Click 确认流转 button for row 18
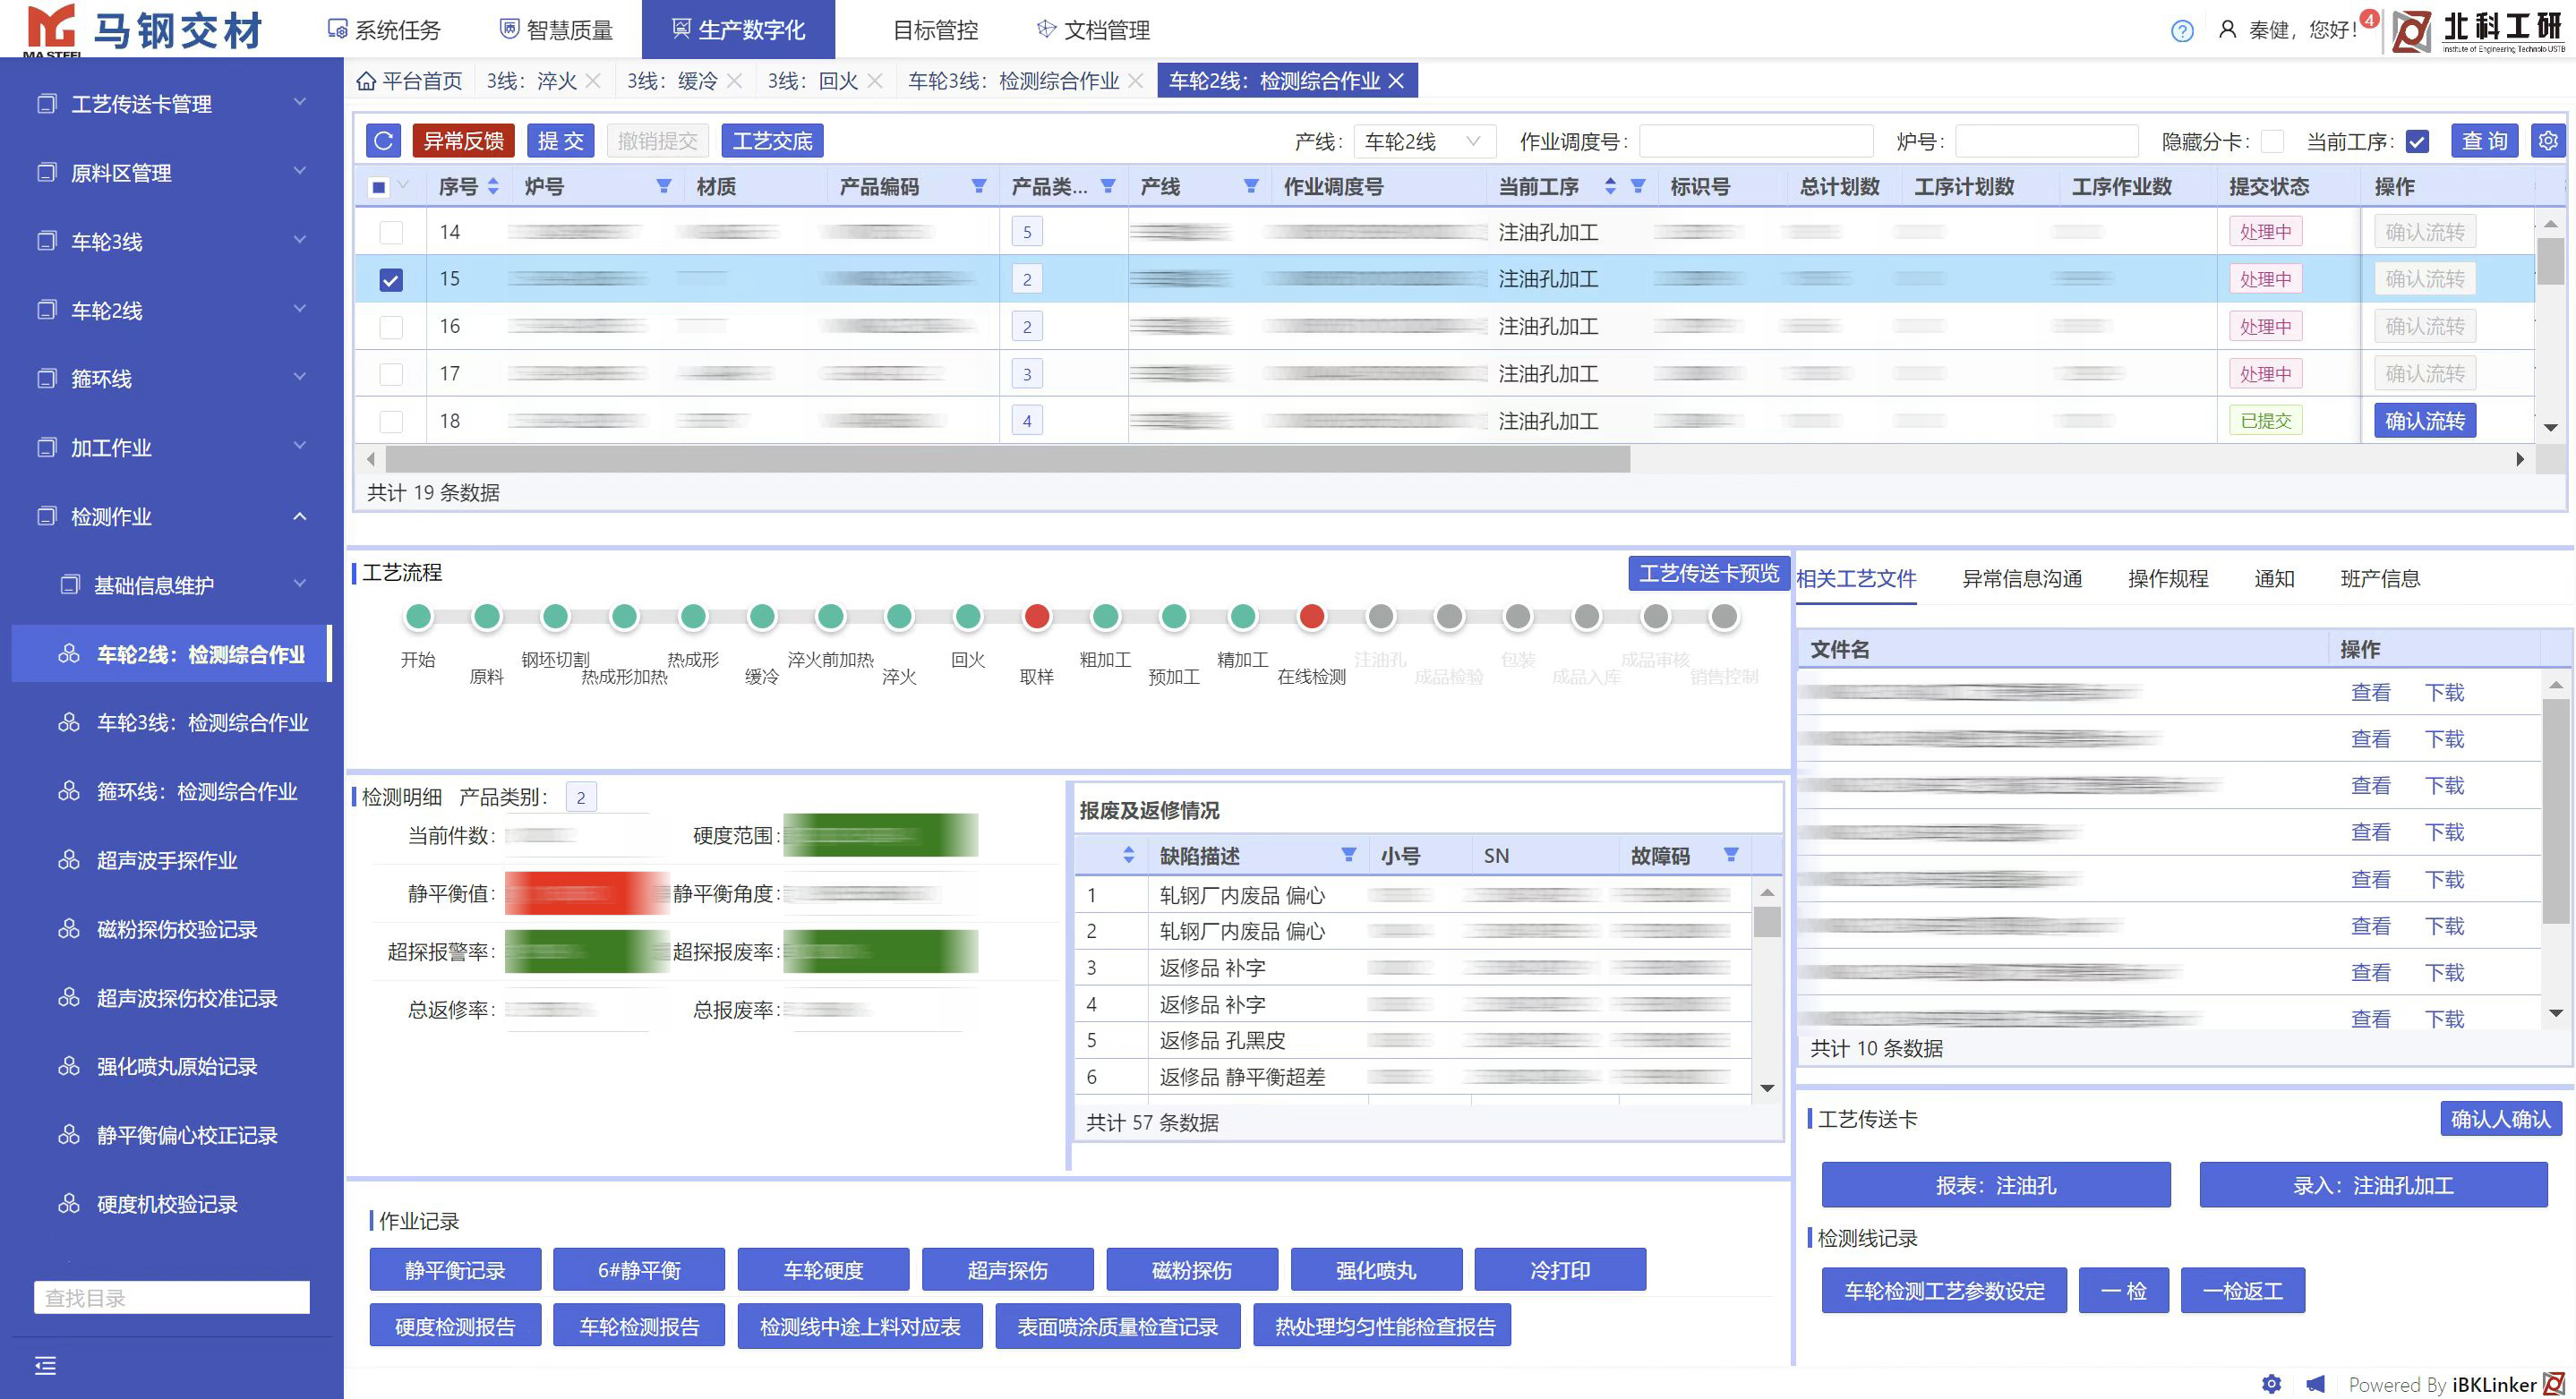The height and width of the screenshot is (1399, 2576). point(2424,421)
